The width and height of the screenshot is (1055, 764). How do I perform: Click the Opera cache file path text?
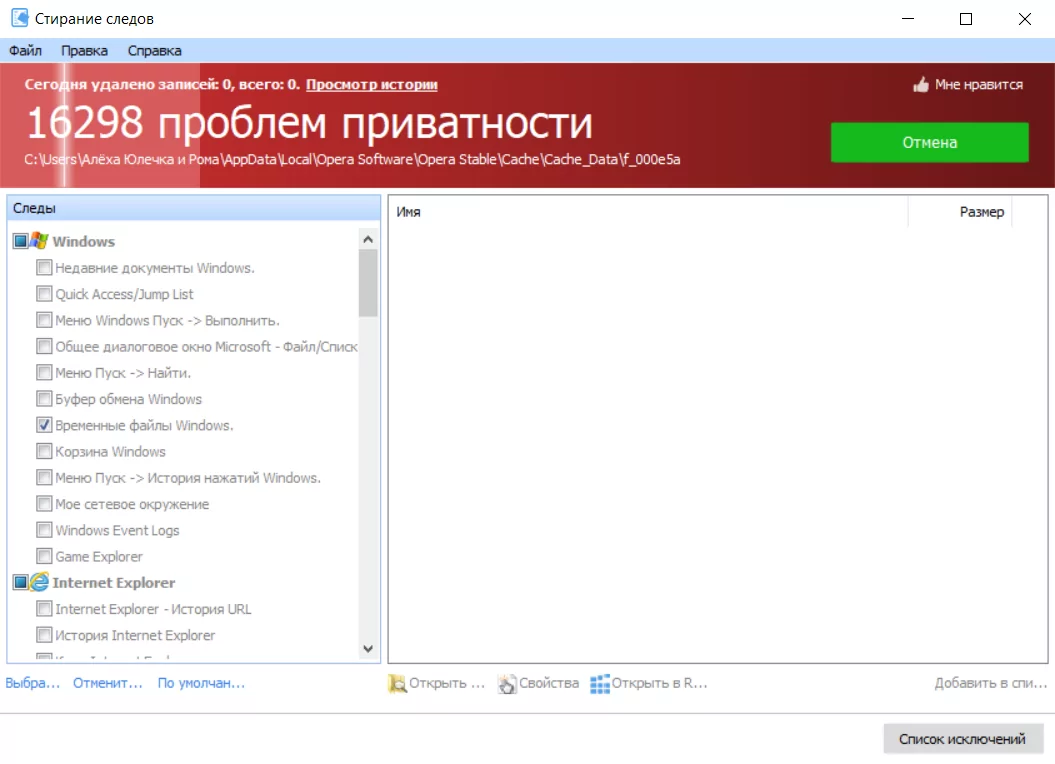352,160
